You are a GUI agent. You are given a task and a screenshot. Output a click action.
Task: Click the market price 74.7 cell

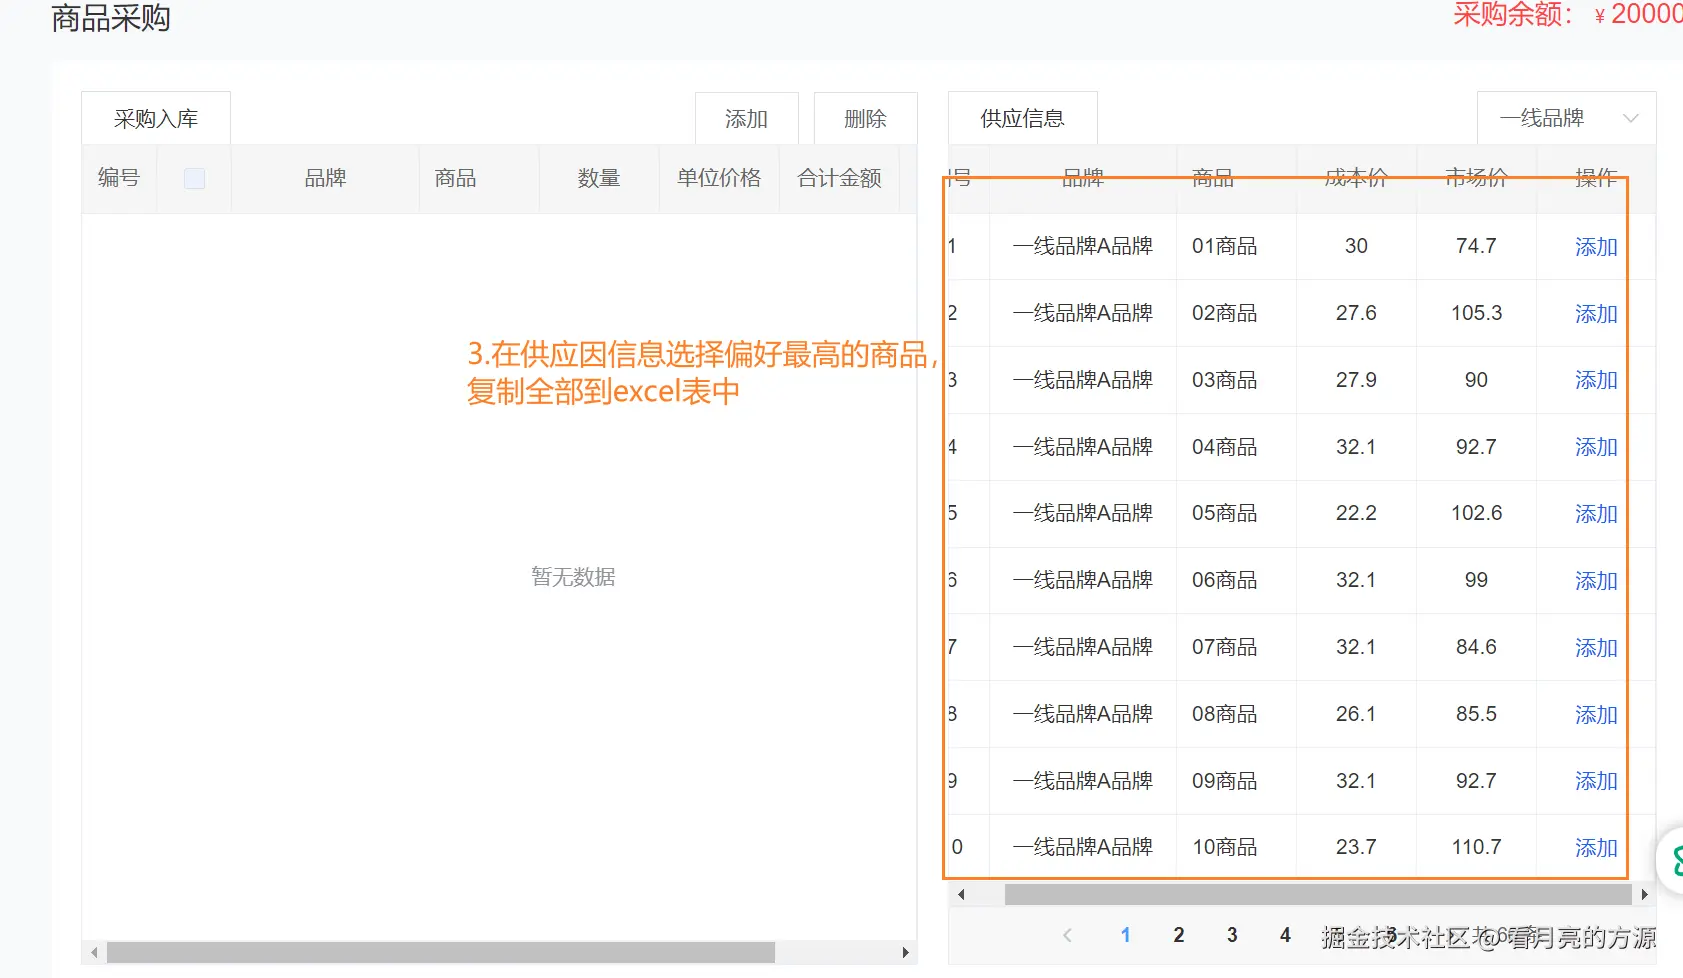coord(1476,246)
